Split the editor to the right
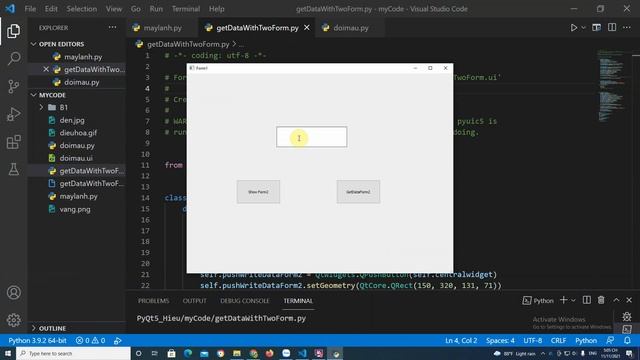640x360 pixels. point(612,28)
